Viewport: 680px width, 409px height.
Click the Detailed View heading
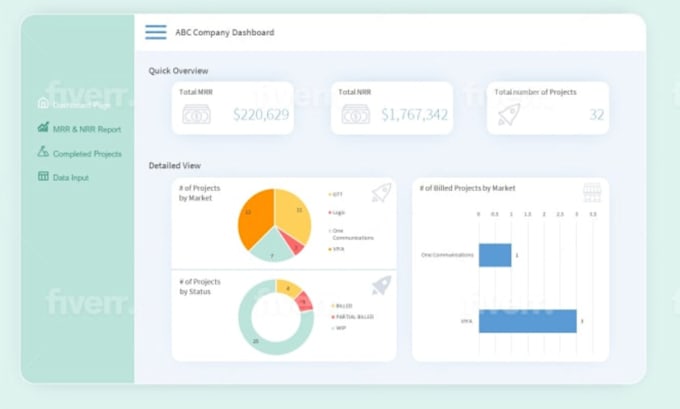pyautogui.click(x=174, y=165)
